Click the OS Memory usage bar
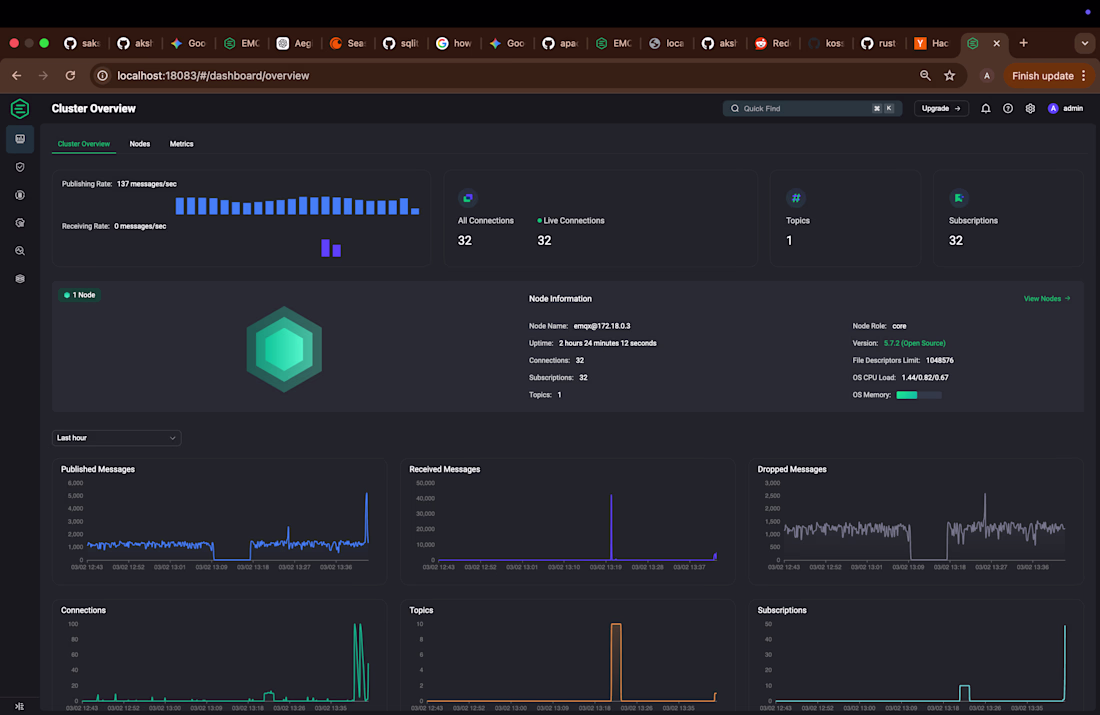Viewport: 1100px width, 715px height. [918, 395]
